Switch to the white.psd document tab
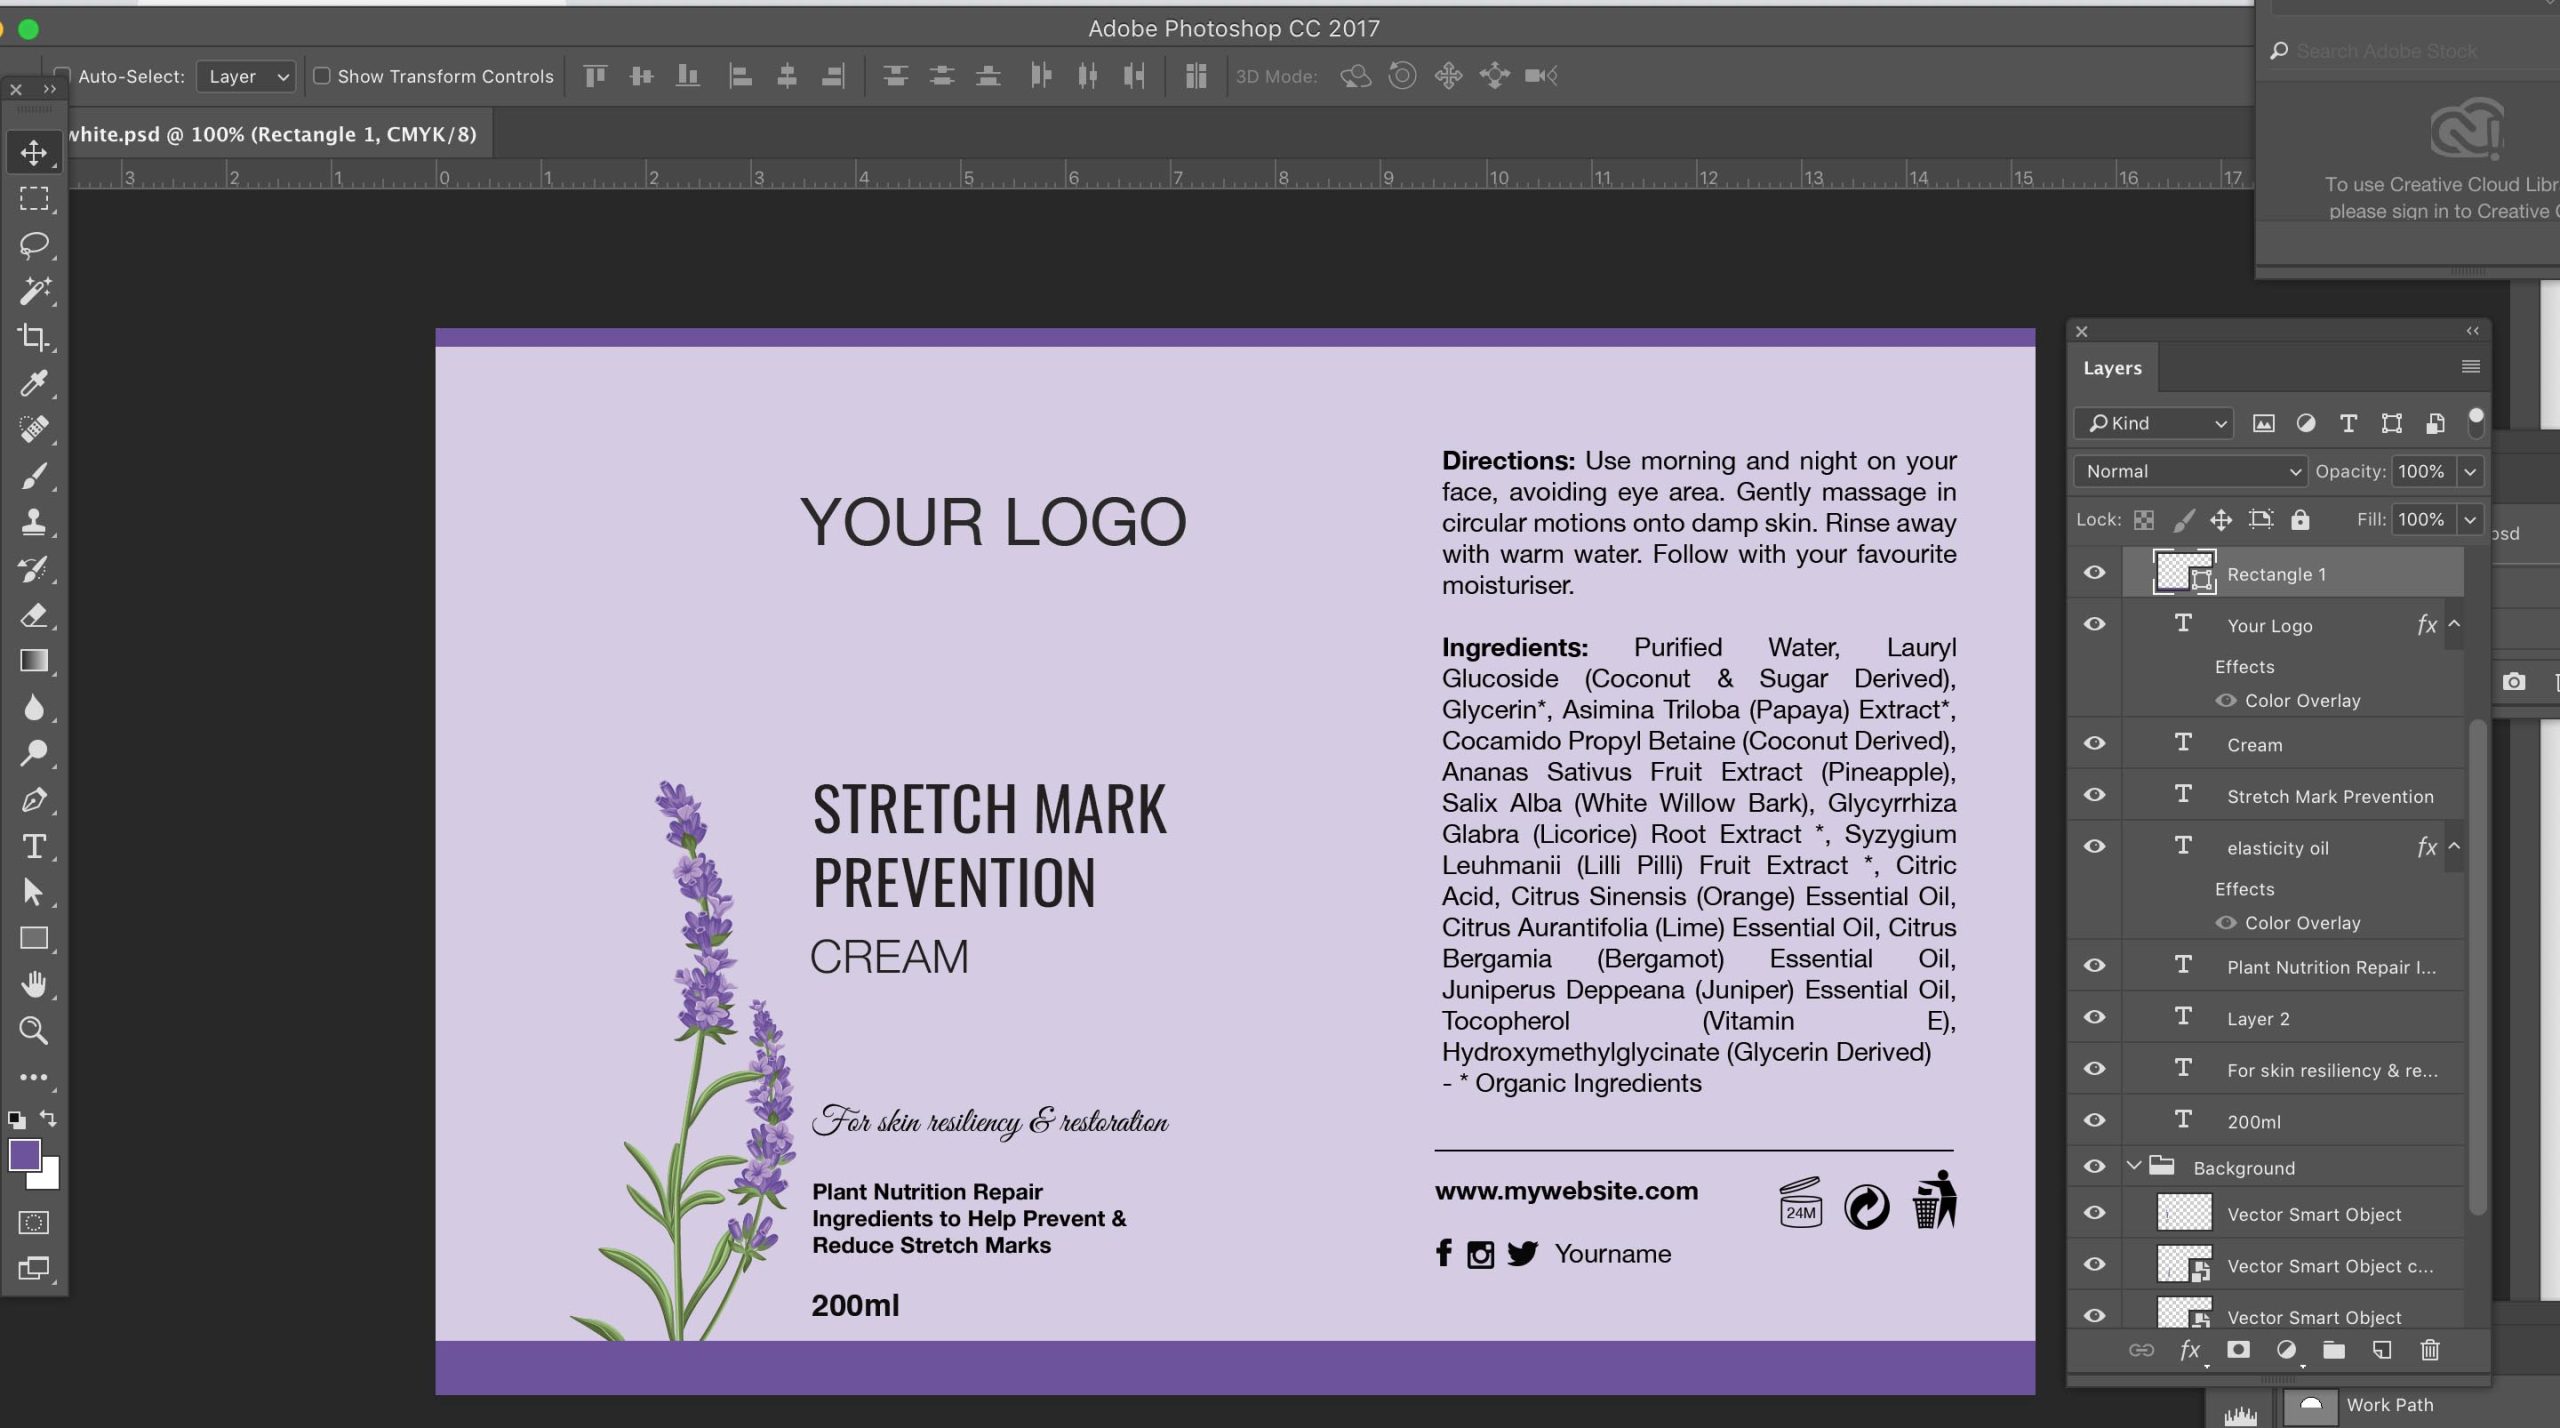The height and width of the screenshot is (1428, 2560). (273, 134)
